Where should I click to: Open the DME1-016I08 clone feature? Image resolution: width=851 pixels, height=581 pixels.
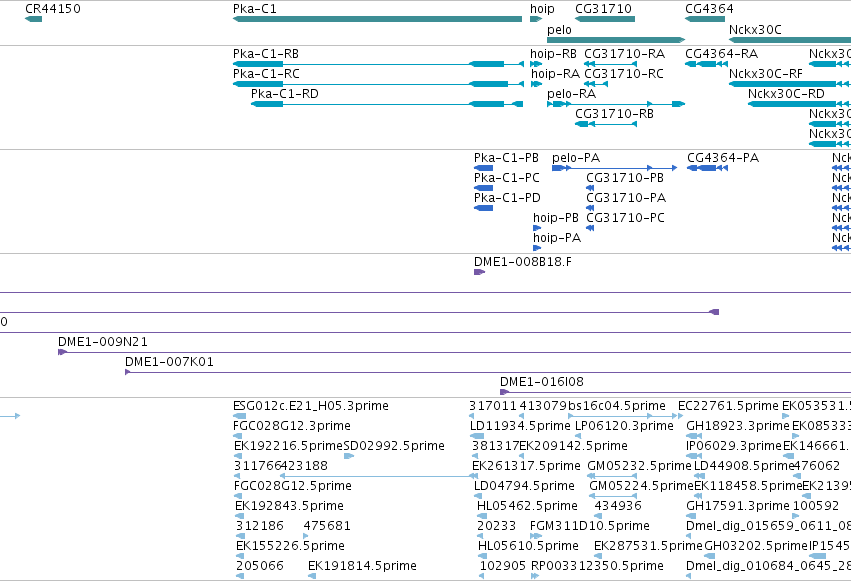tap(675, 392)
